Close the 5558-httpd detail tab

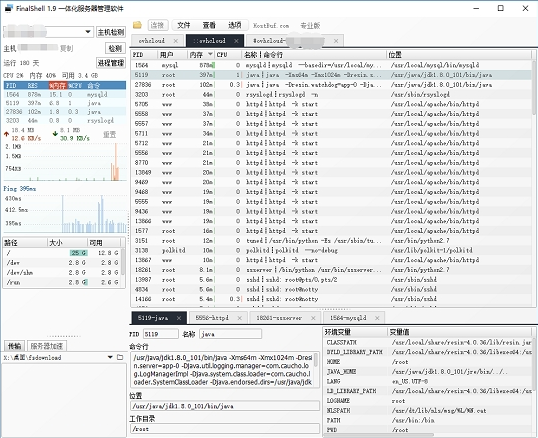pos(239,318)
